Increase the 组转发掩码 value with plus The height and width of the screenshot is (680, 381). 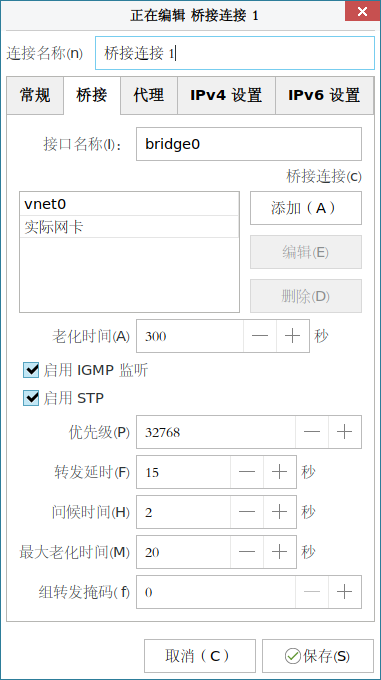click(345, 592)
